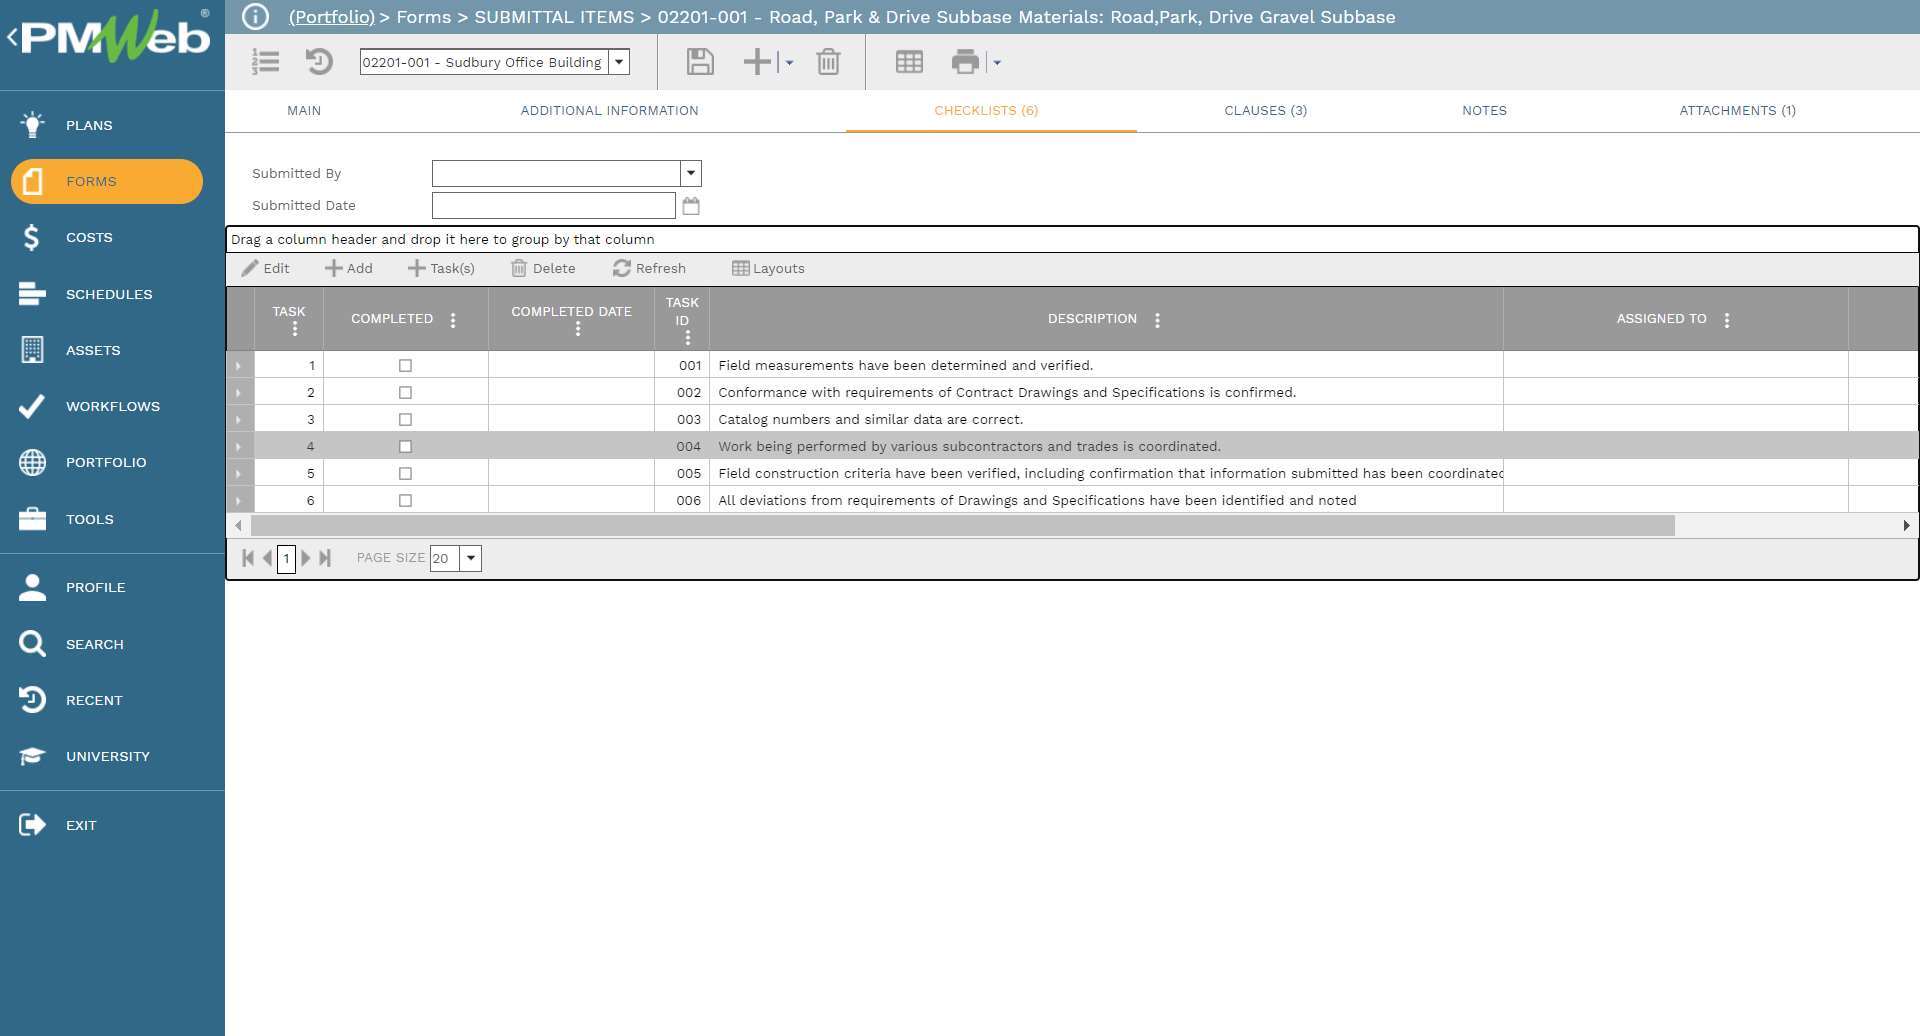
Task: Click the Submitted Date calendar field
Action: pyautogui.click(x=553, y=205)
